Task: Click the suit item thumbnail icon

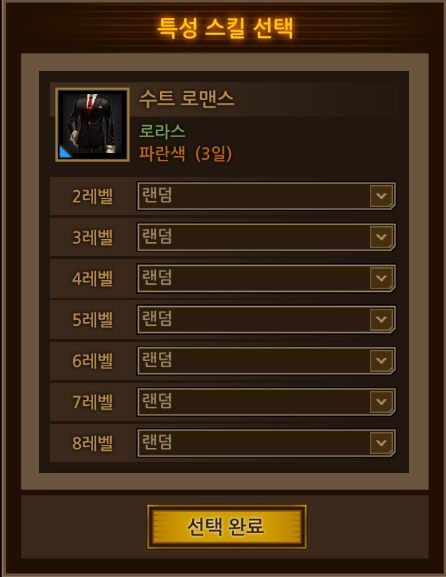Action: [92, 124]
